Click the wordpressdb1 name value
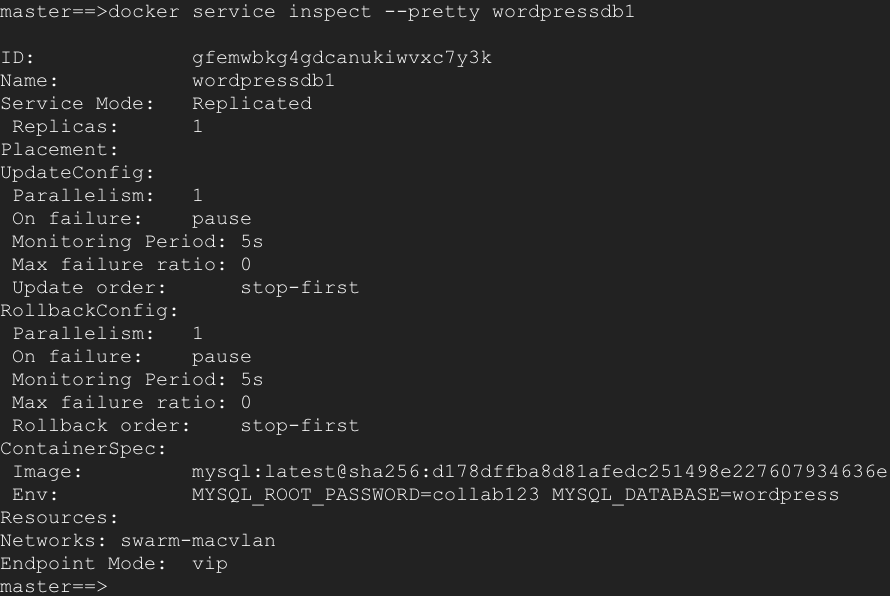The image size is (890, 596). 263,81
